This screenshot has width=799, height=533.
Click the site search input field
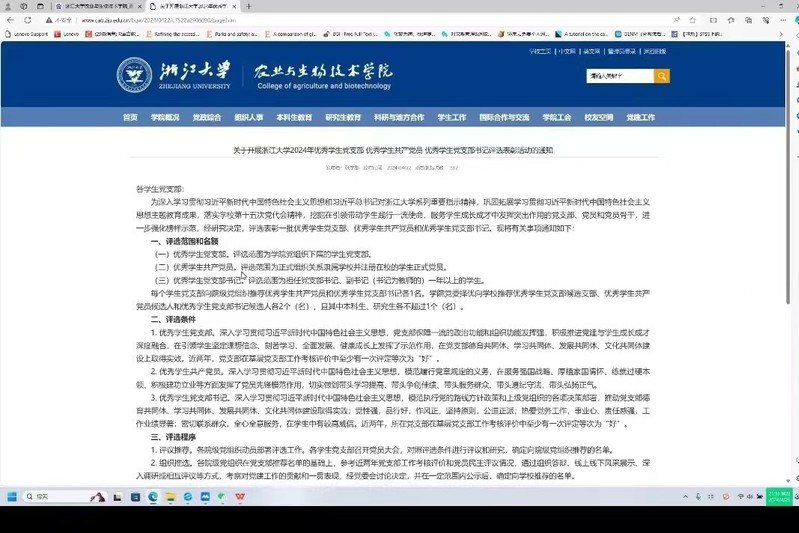620,76
